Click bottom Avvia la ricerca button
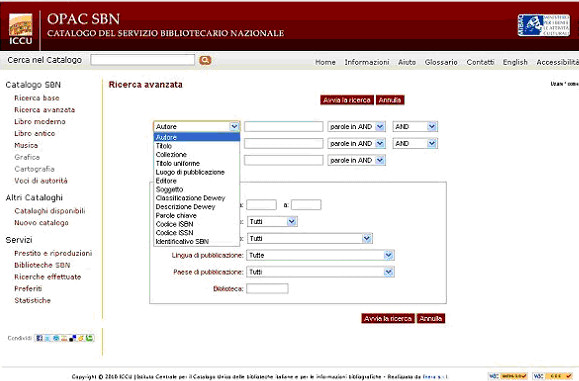 (x=388, y=319)
